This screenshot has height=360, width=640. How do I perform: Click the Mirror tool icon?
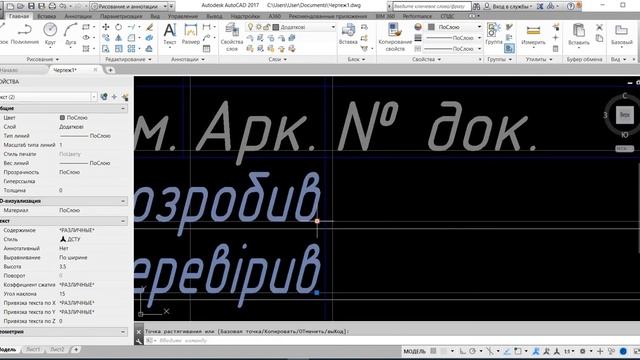pyautogui.click(x=118, y=38)
